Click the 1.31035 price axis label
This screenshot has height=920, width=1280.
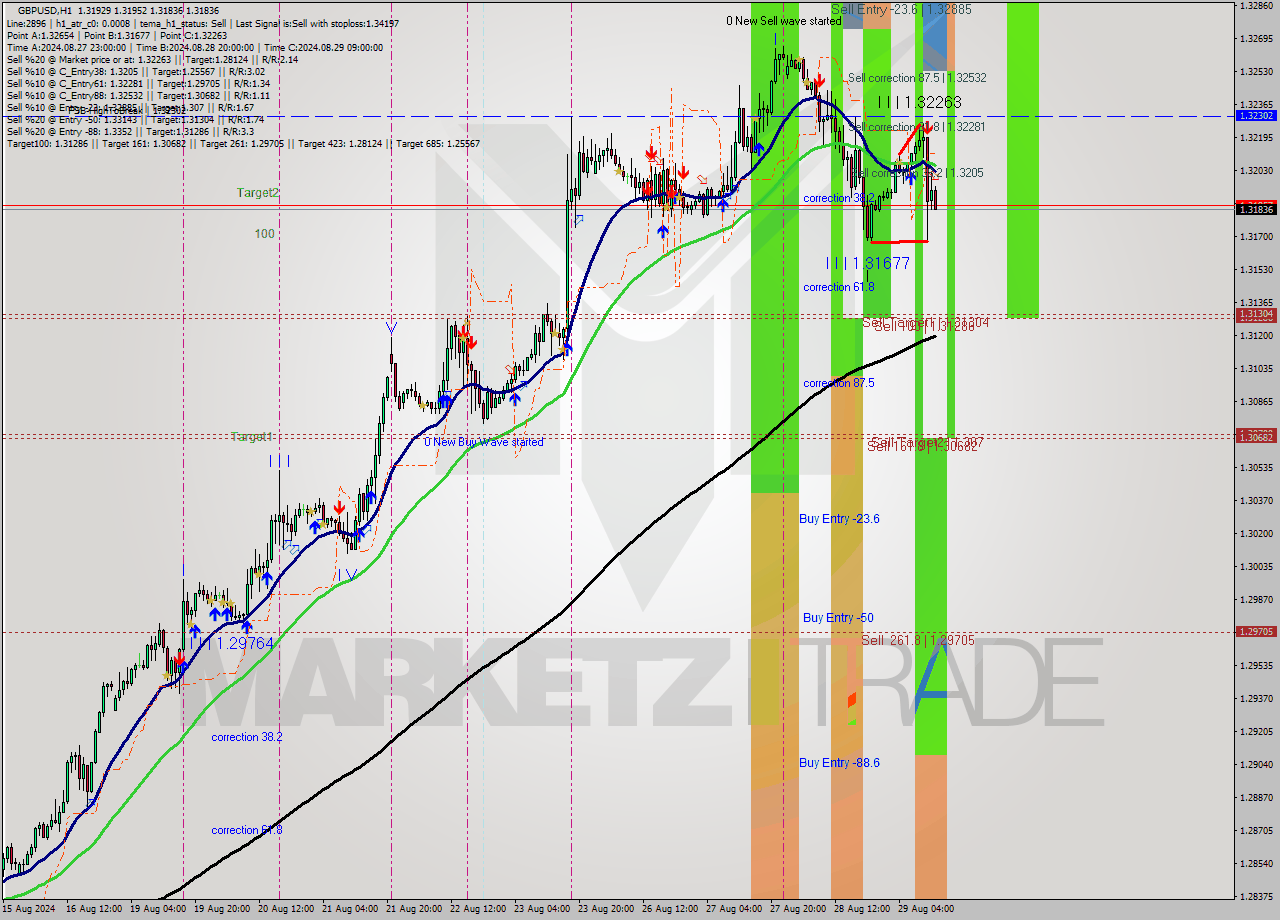click(1257, 369)
